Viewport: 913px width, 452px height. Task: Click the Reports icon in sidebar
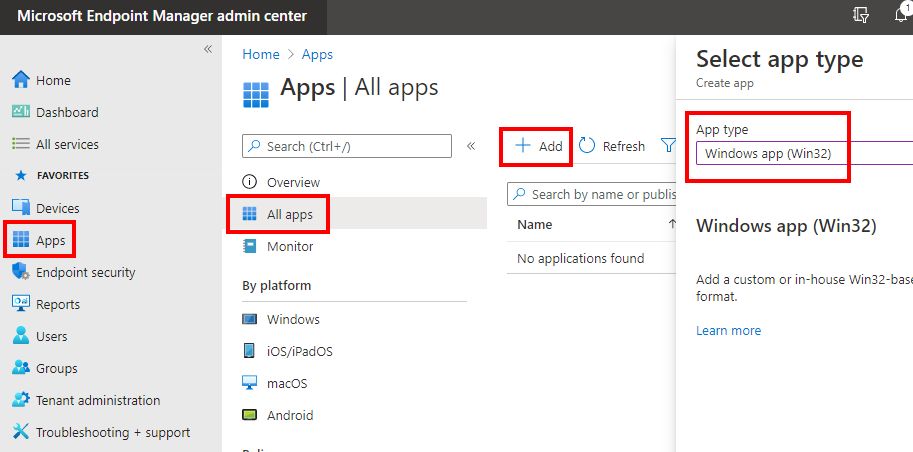(20, 303)
